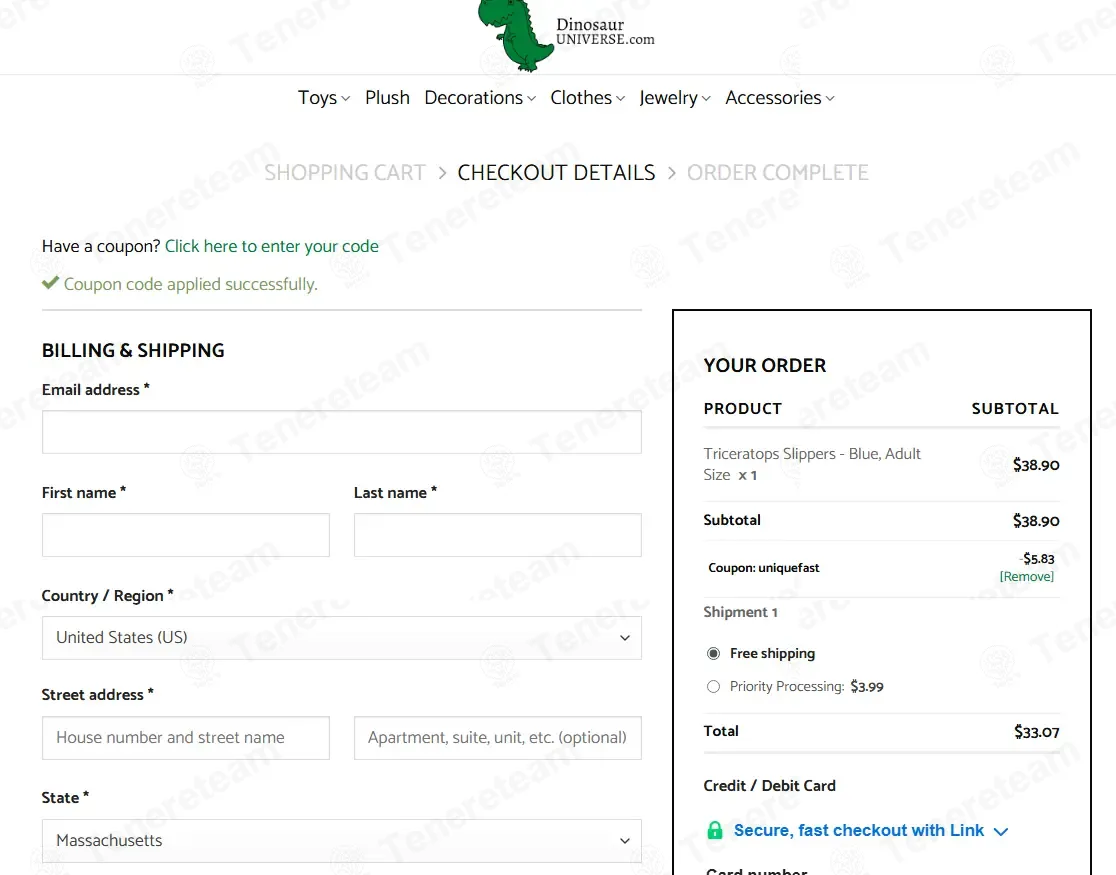Click the green dinosaur logo
1116x875 pixels.
tap(516, 34)
